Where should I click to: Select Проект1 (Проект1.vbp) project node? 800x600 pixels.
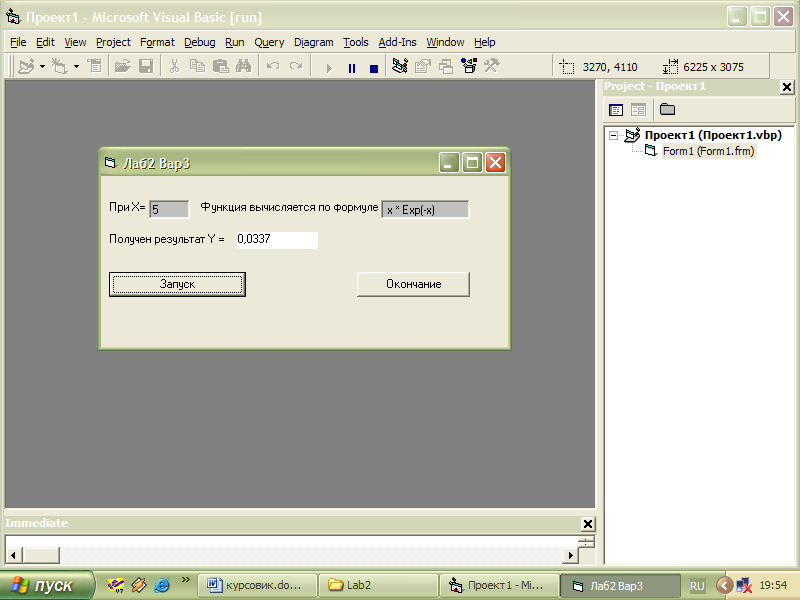(713, 135)
